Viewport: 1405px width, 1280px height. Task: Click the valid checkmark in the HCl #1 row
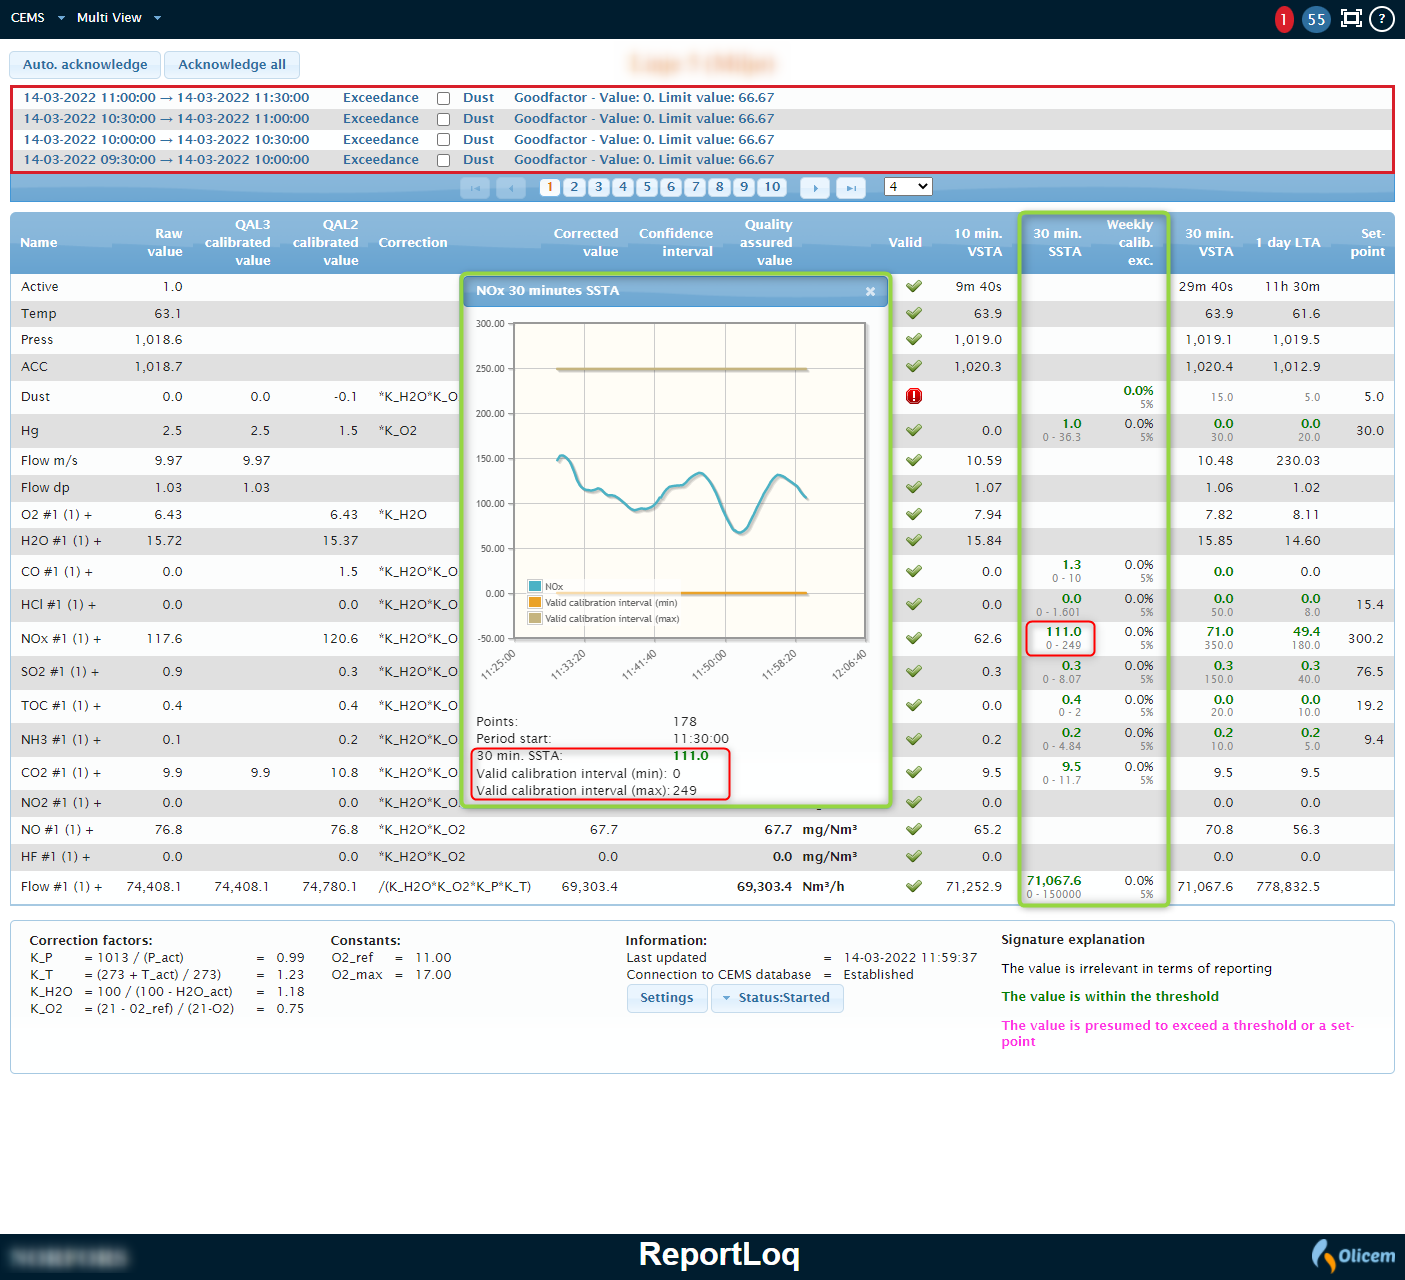click(913, 604)
